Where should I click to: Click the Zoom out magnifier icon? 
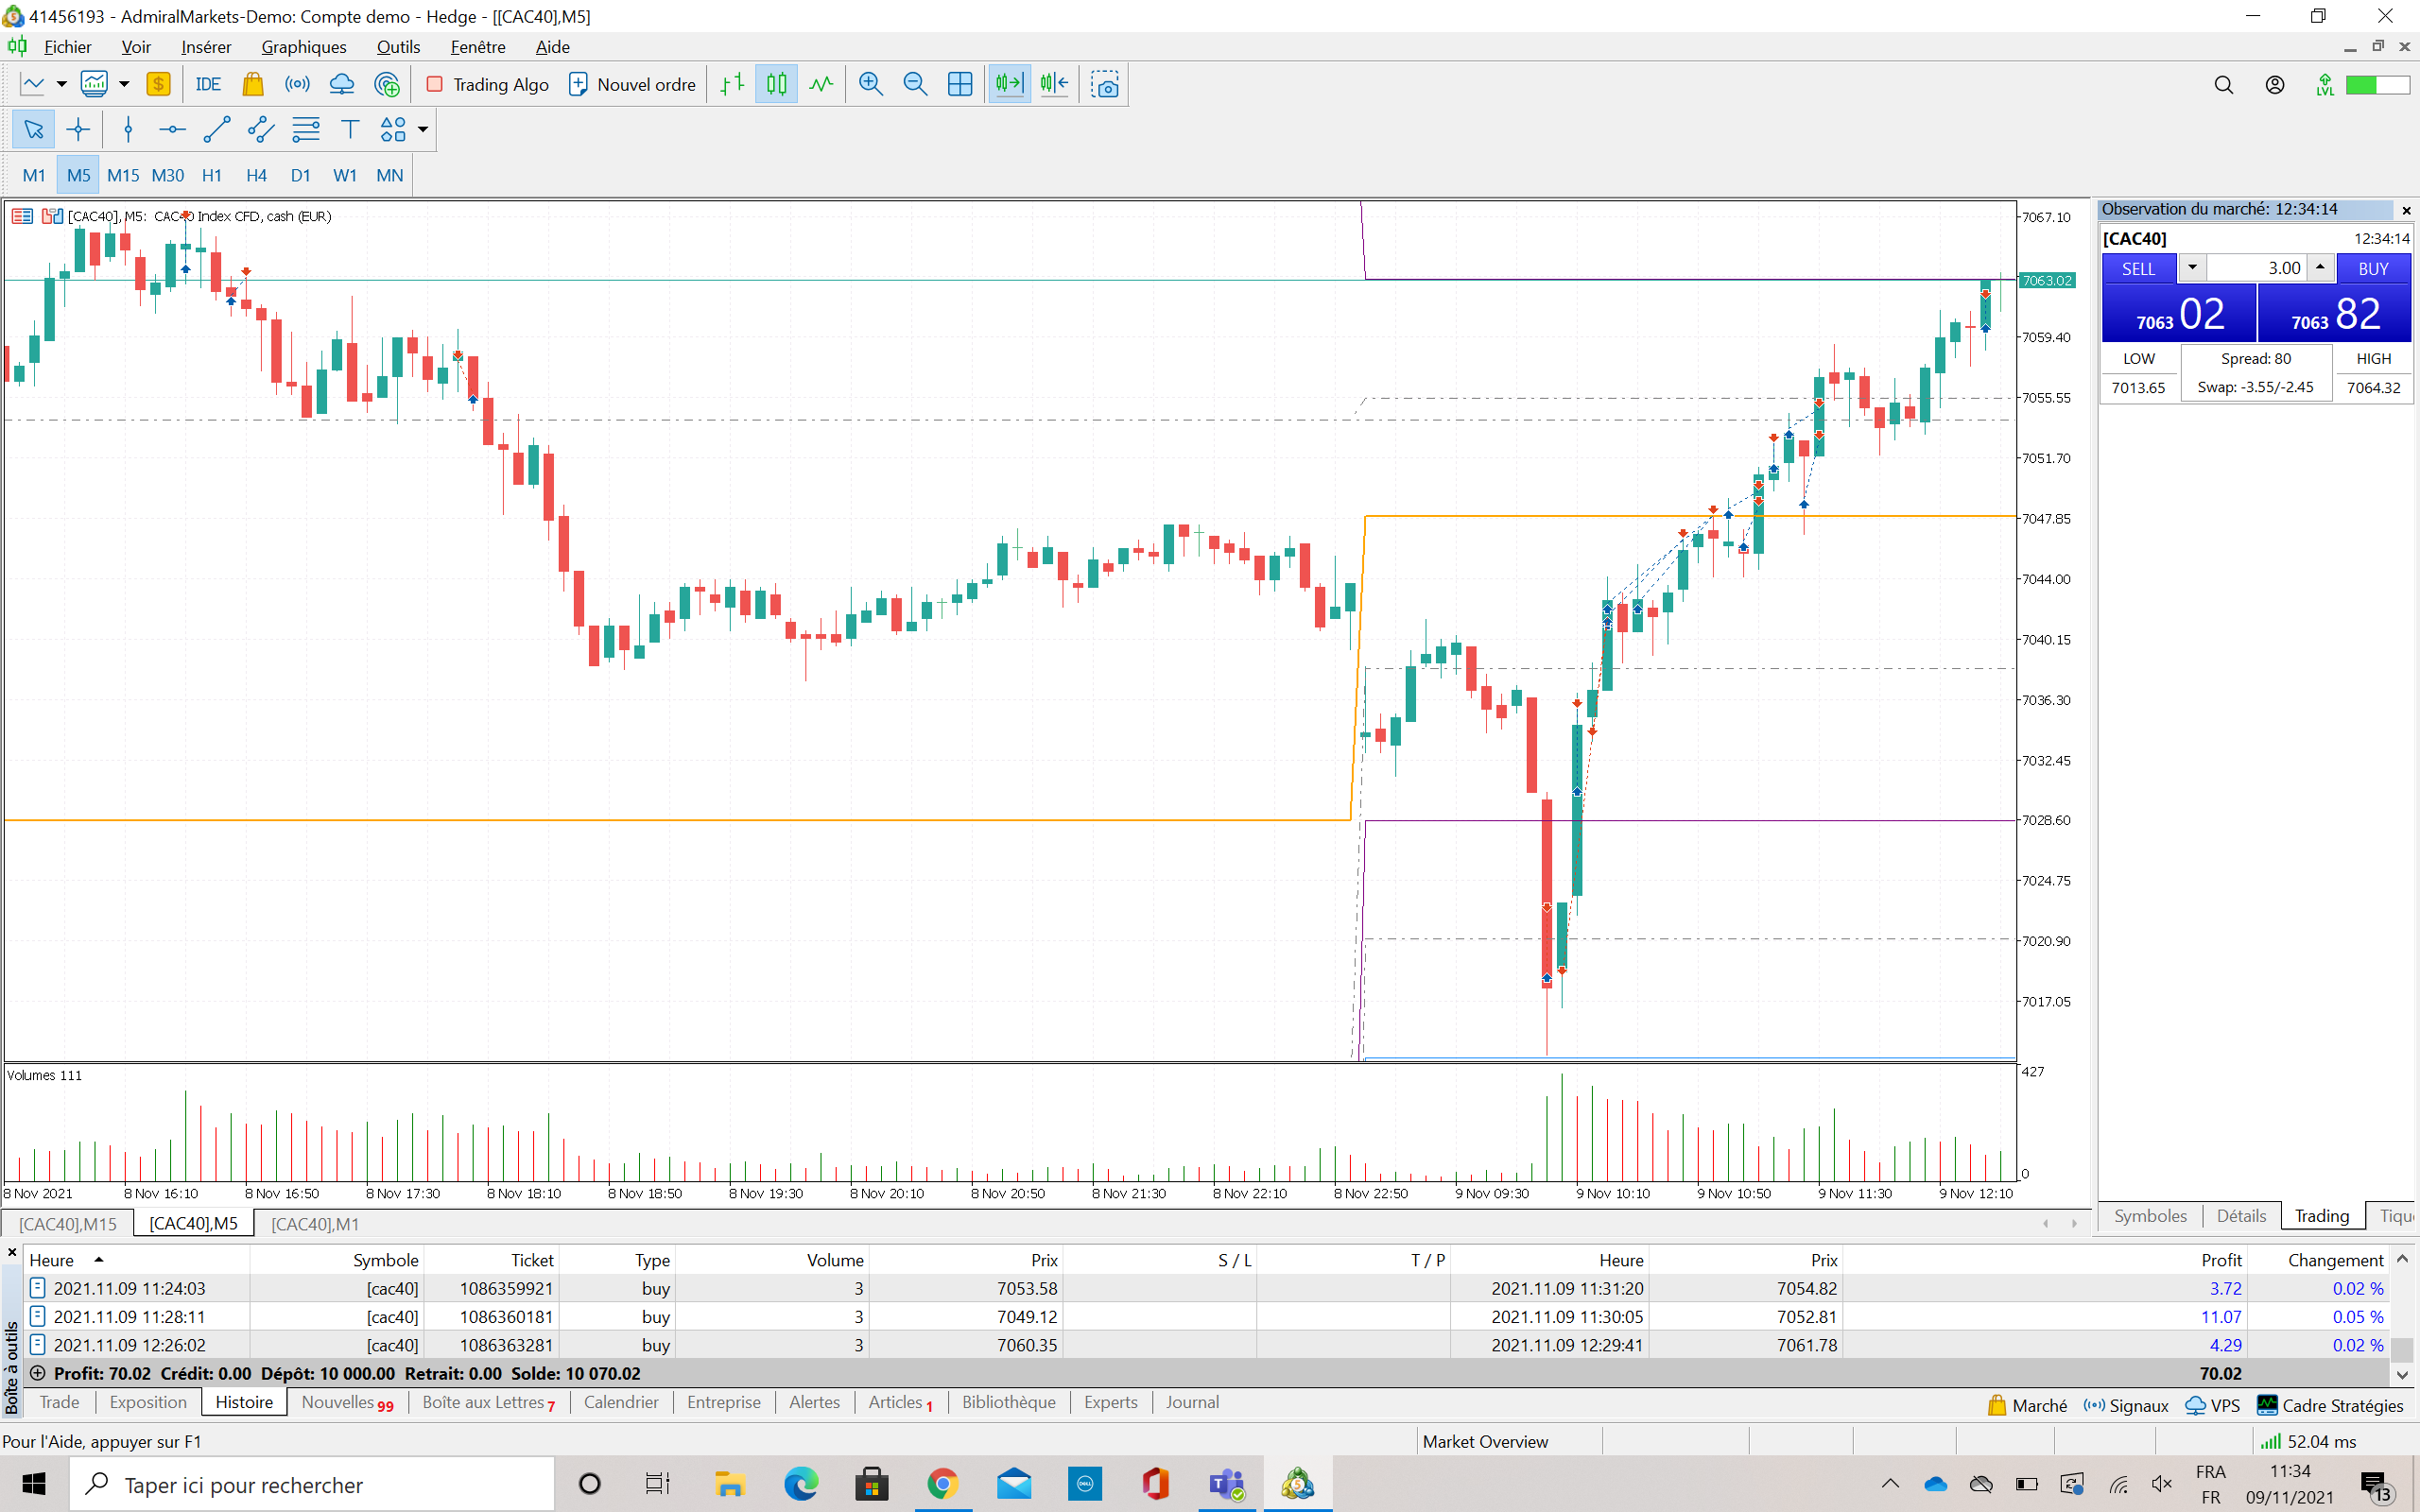click(914, 85)
